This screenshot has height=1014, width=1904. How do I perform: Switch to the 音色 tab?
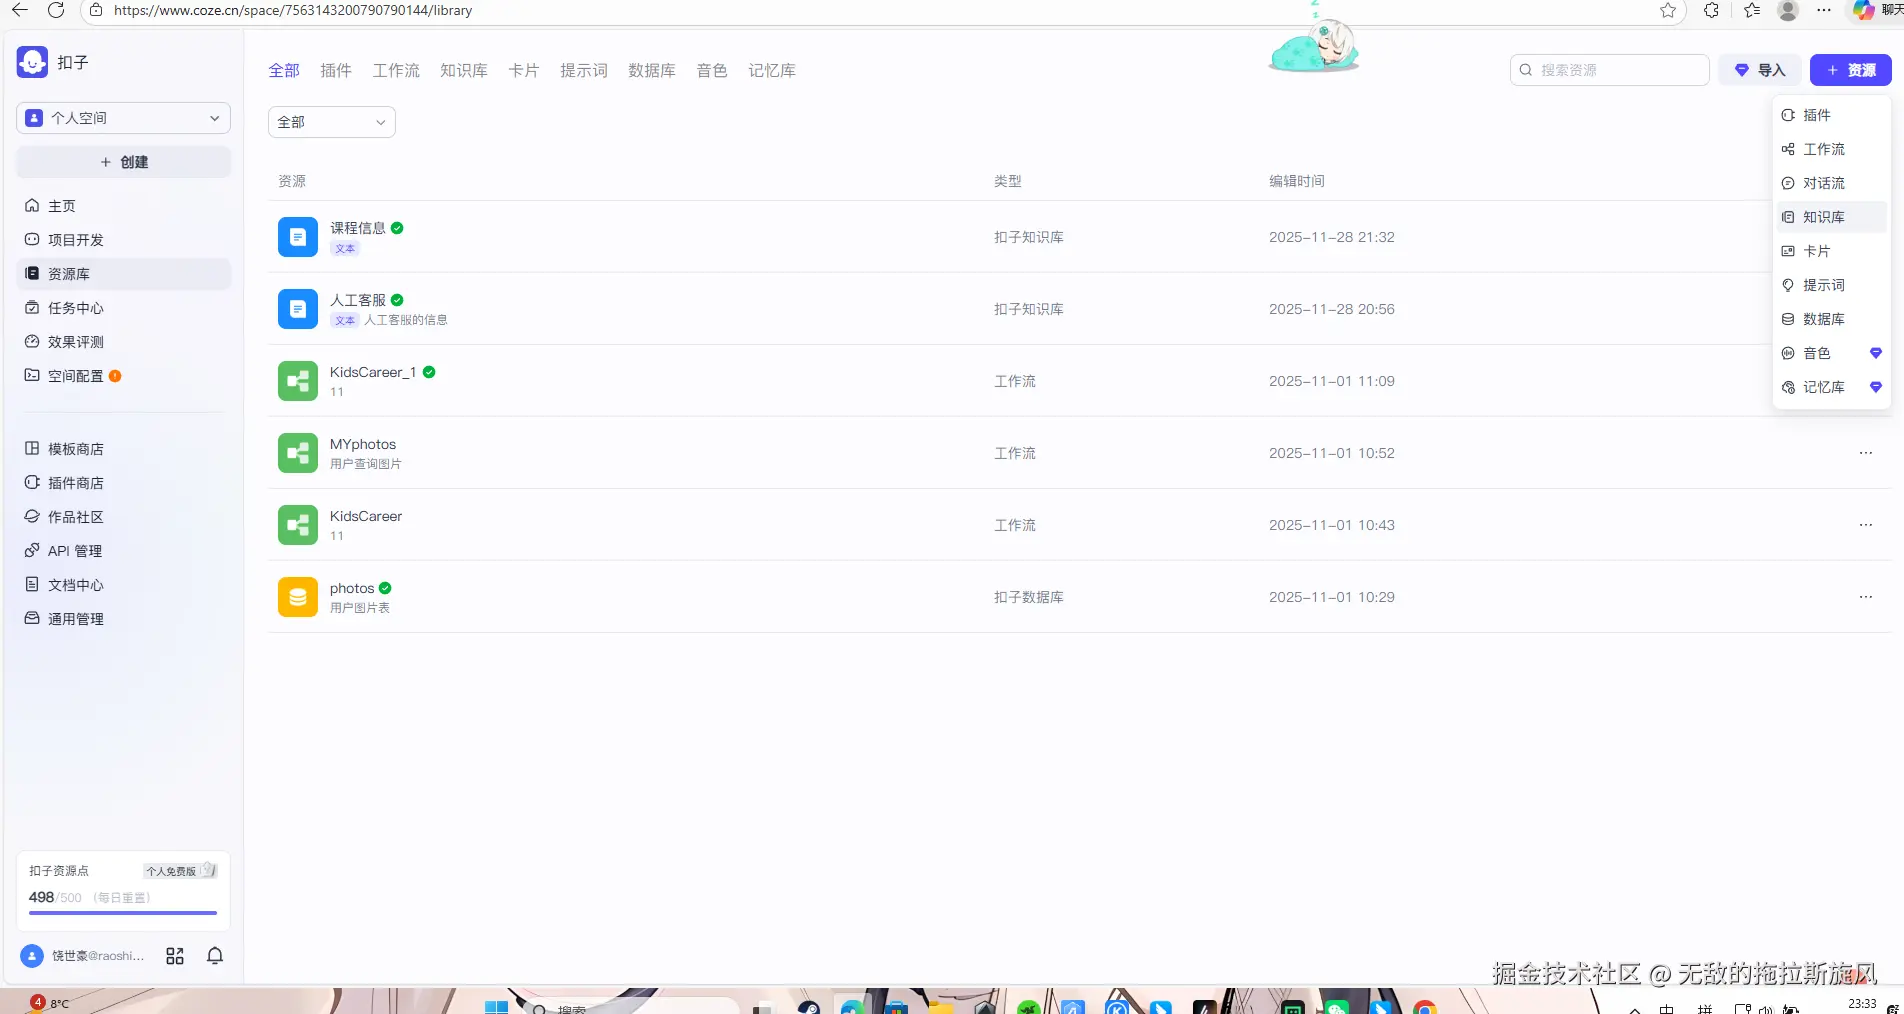tap(712, 70)
